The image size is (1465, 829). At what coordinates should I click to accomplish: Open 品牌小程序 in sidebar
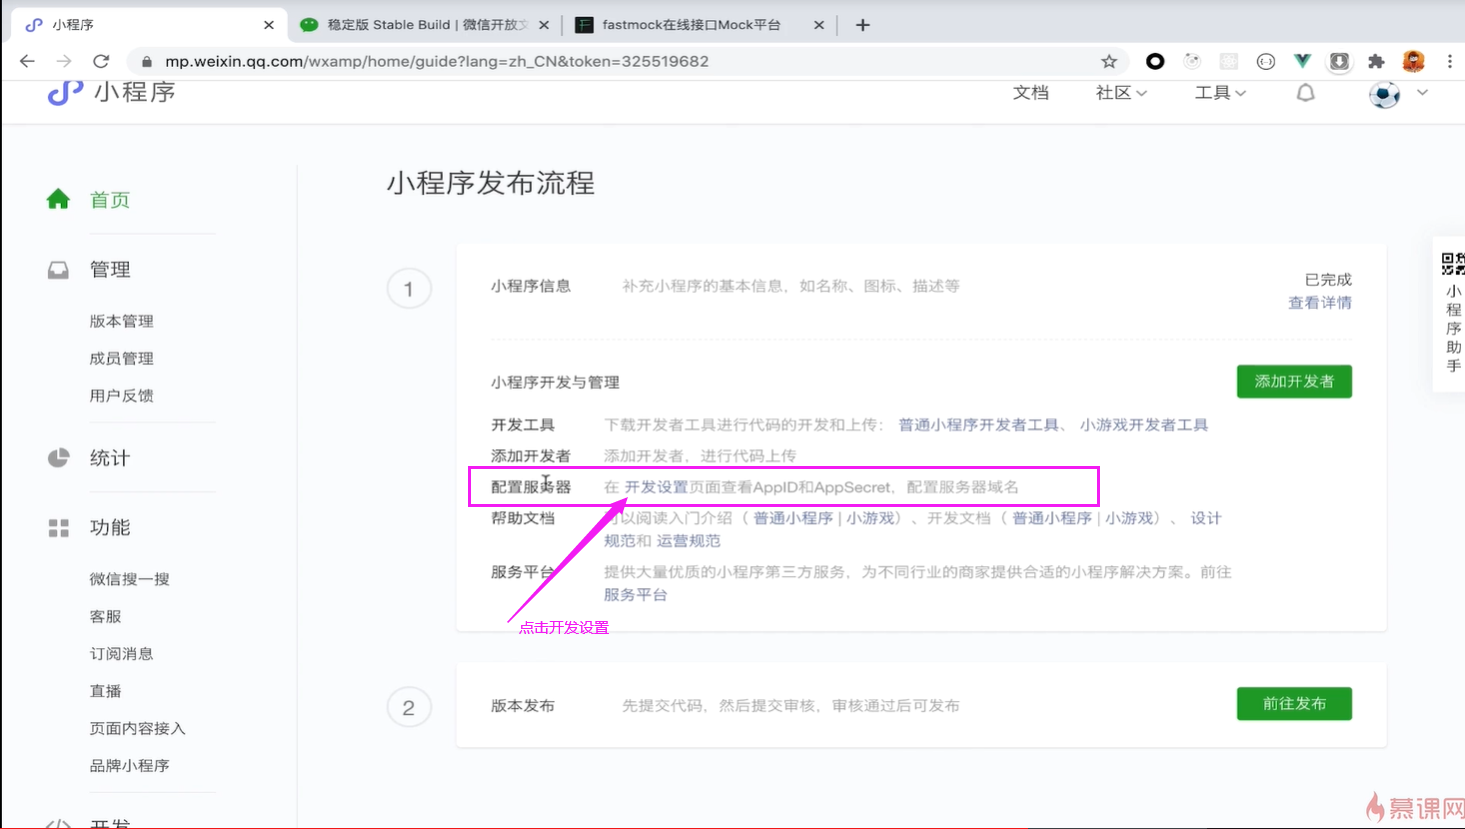point(129,765)
